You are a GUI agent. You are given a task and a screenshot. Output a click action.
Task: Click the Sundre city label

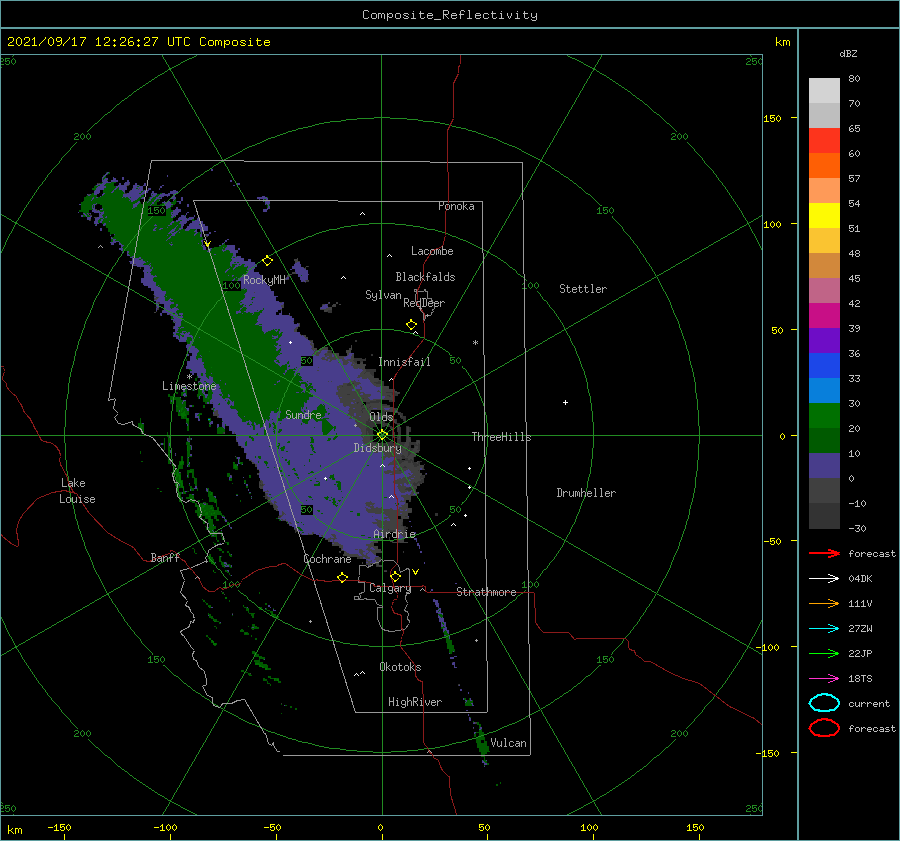pos(303,414)
